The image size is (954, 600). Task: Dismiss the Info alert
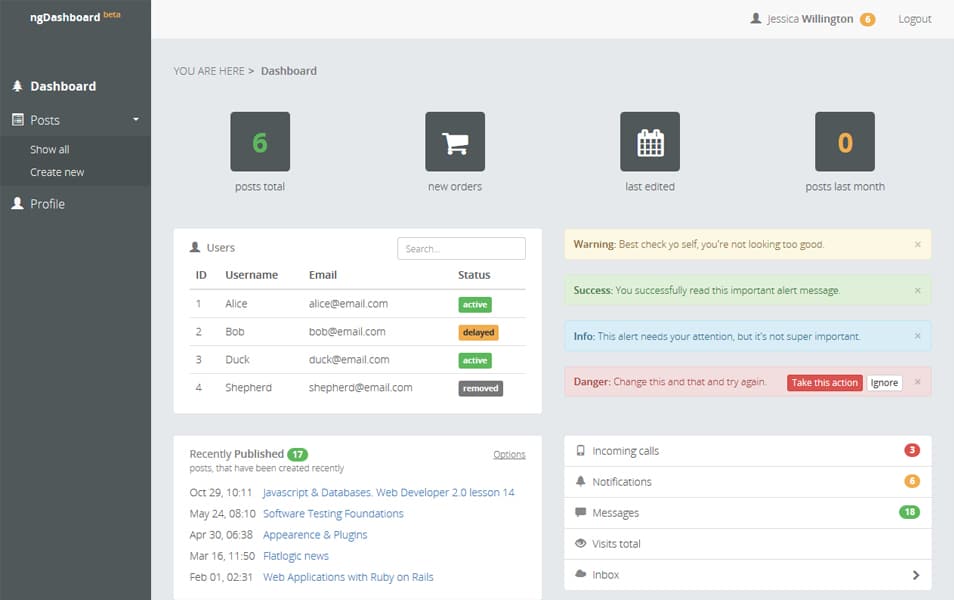917,336
